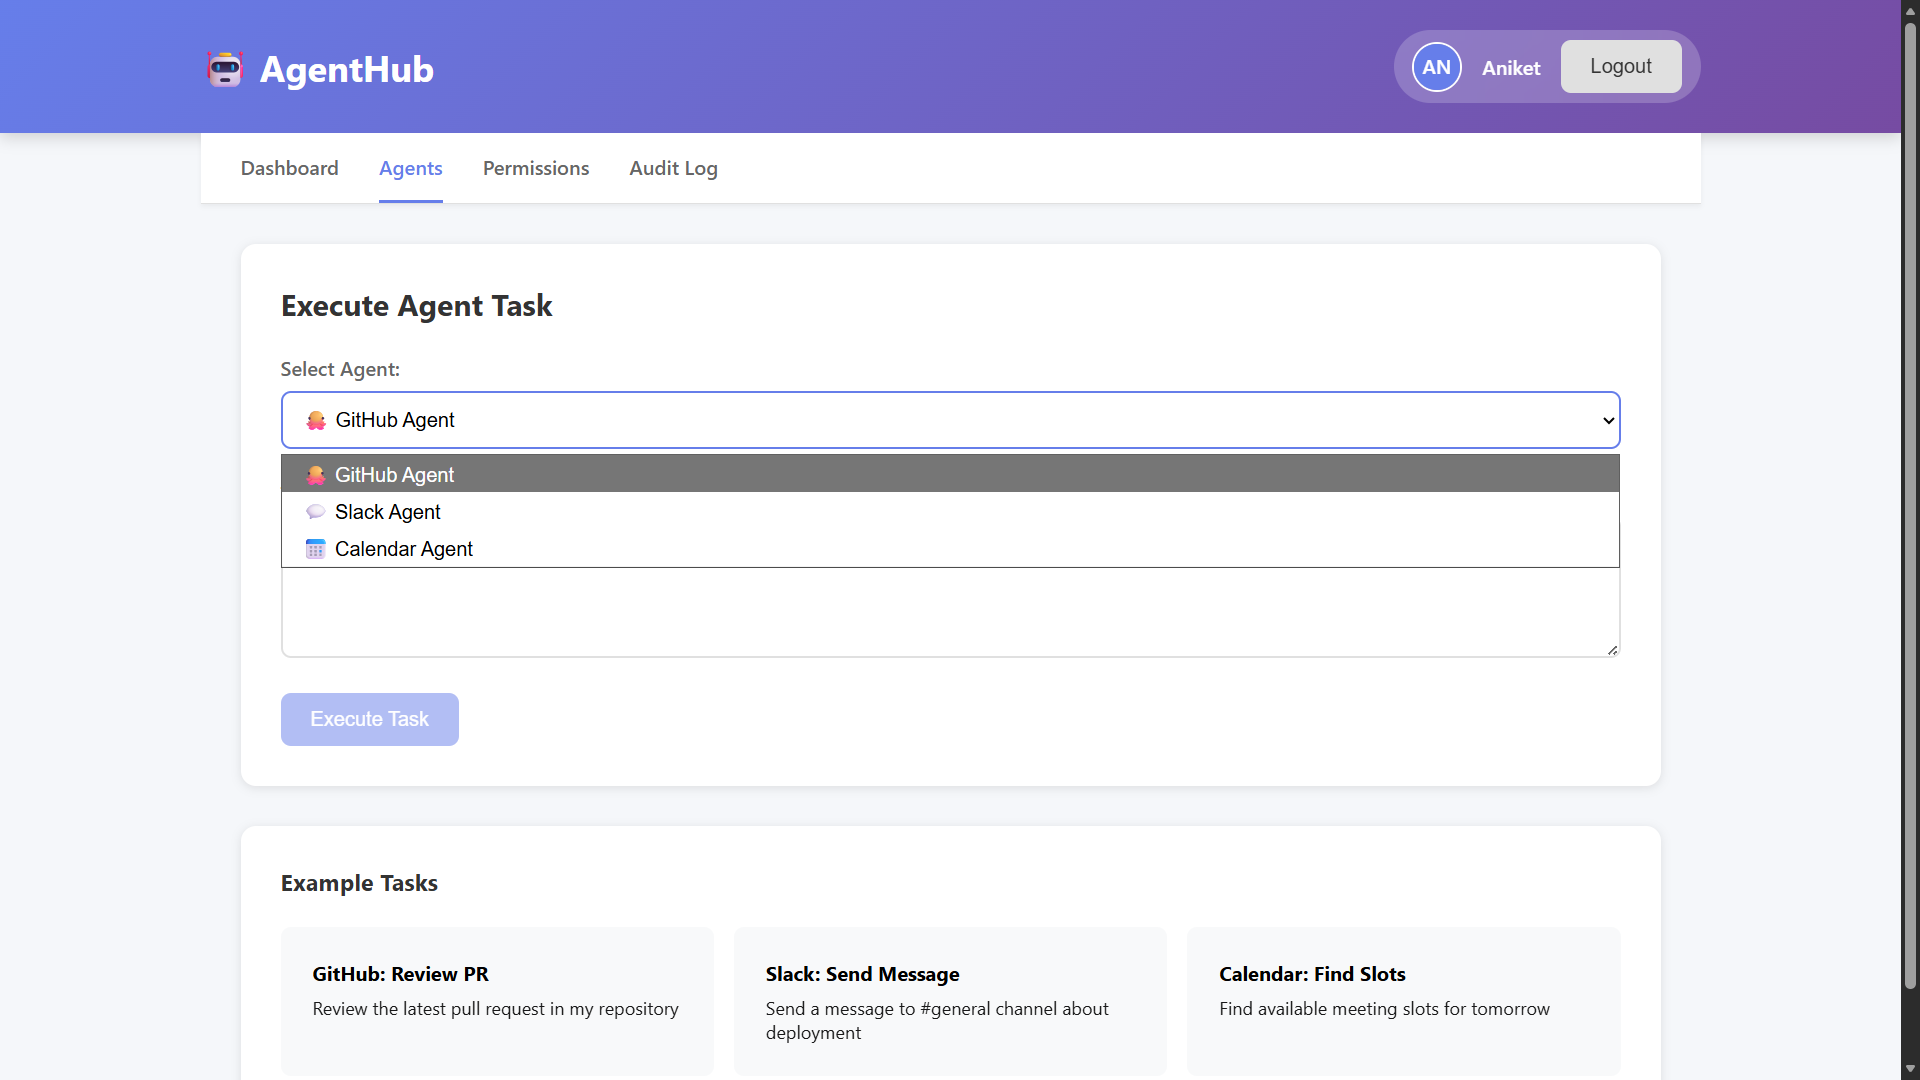Select the GitHub: Review PR example card

tap(497, 1000)
